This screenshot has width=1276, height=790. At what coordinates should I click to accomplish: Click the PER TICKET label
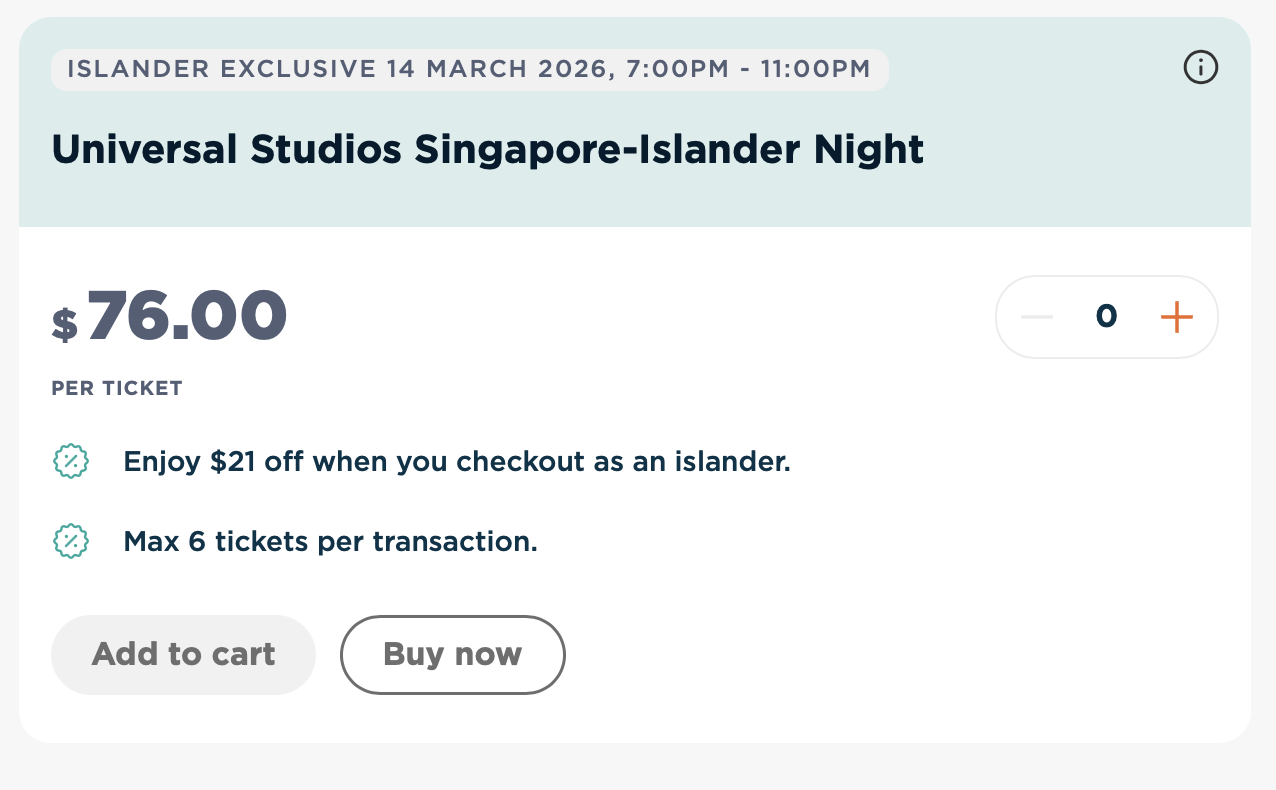(x=117, y=388)
